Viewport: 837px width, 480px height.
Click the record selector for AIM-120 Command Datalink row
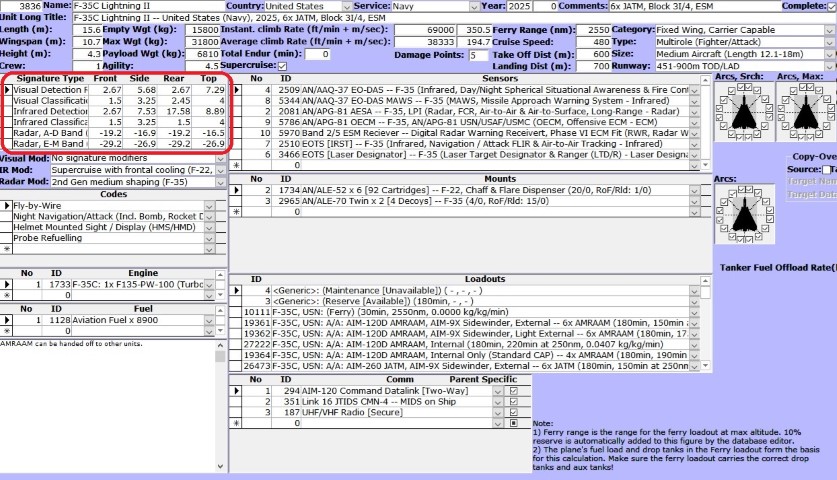click(x=236, y=391)
